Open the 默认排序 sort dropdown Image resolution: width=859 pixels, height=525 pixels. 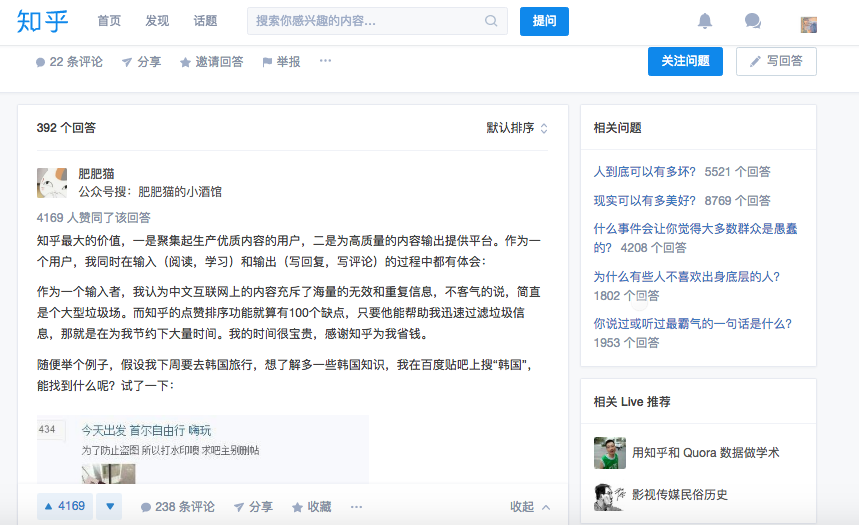pos(517,128)
